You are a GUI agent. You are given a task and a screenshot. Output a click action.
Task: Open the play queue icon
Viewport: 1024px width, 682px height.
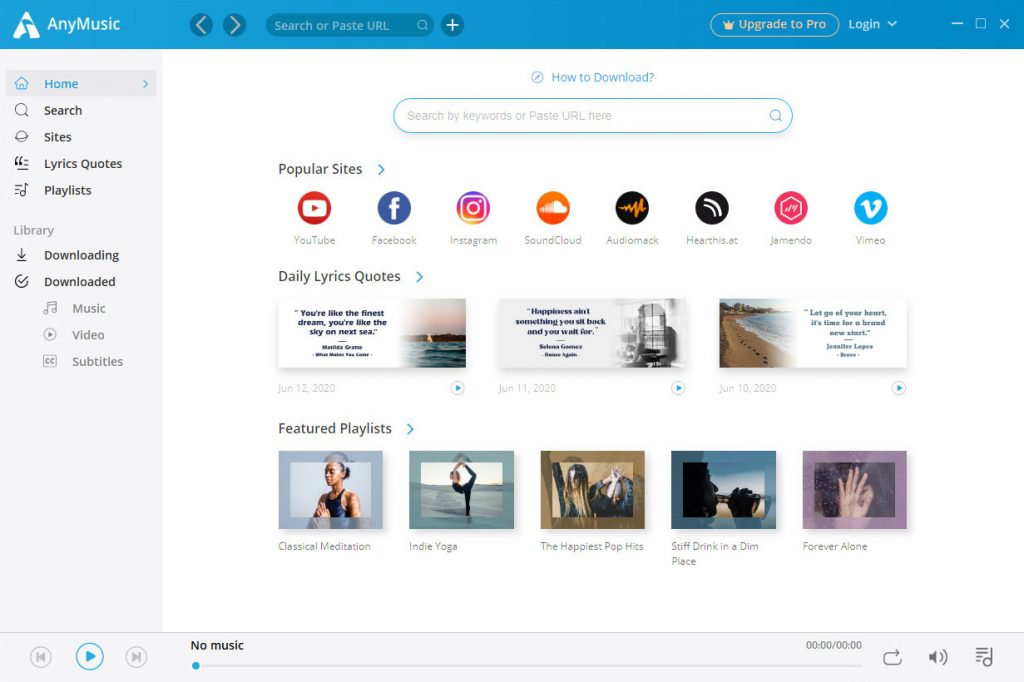pos(984,657)
